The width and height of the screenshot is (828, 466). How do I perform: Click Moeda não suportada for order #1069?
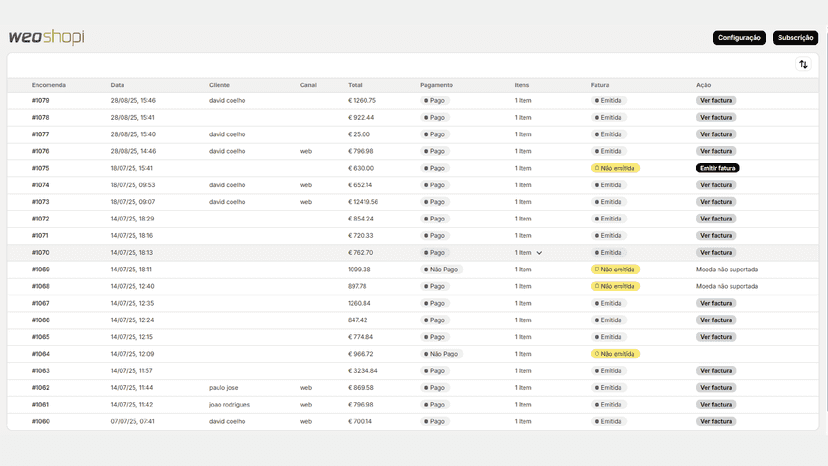(x=727, y=269)
